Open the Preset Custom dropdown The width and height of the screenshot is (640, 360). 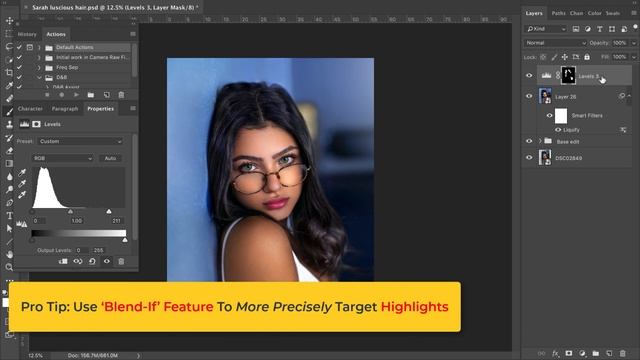point(80,141)
